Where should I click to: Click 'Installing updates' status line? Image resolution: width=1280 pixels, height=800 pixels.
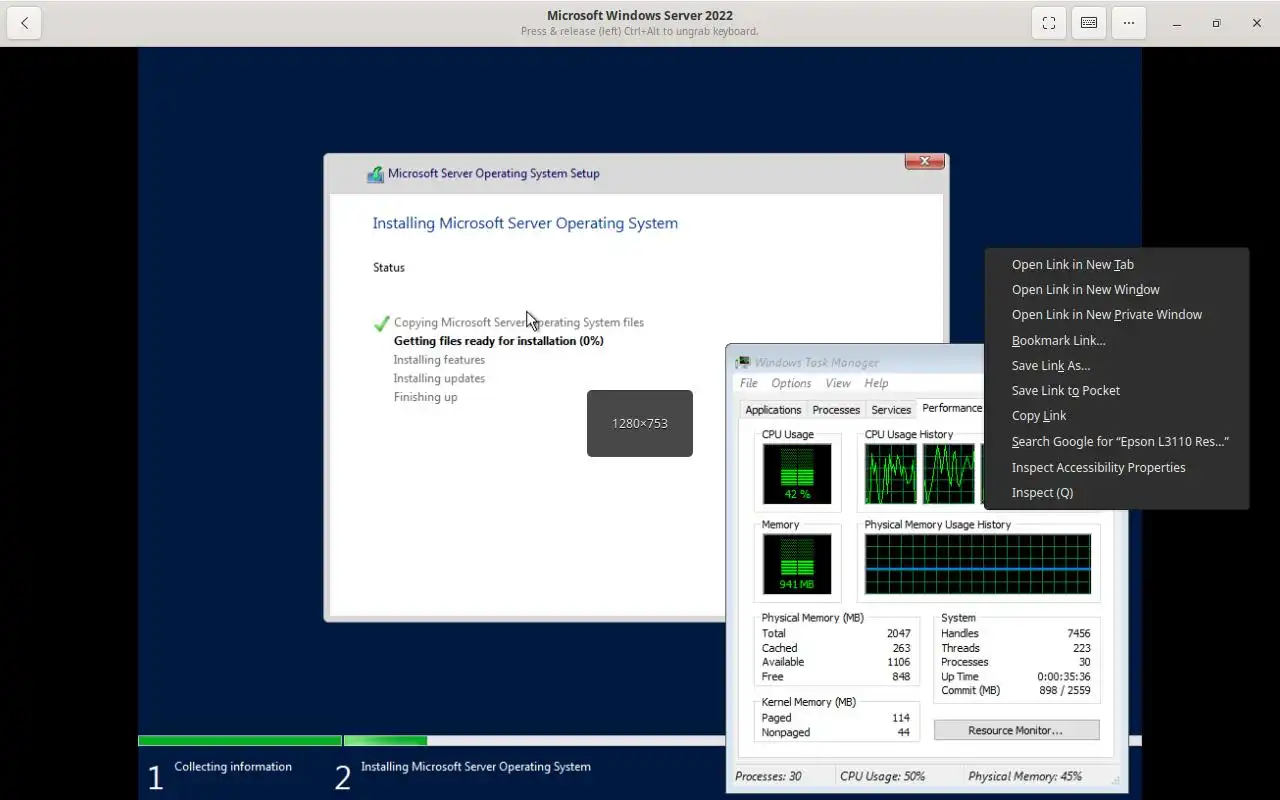pyautogui.click(x=439, y=378)
